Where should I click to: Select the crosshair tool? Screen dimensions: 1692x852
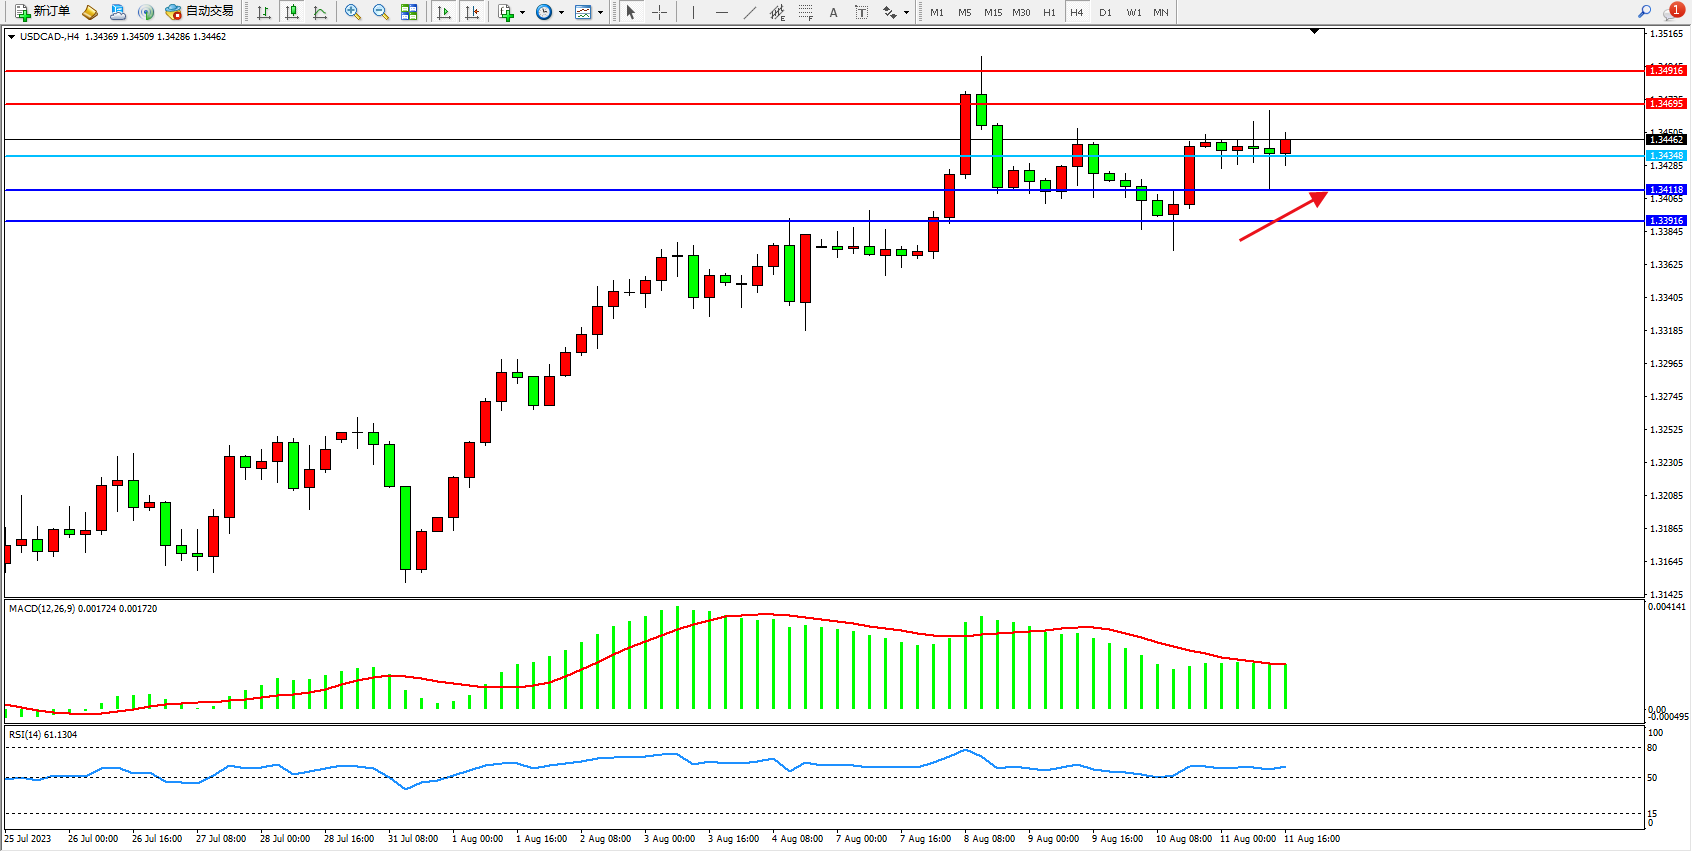pyautogui.click(x=660, y=12)
